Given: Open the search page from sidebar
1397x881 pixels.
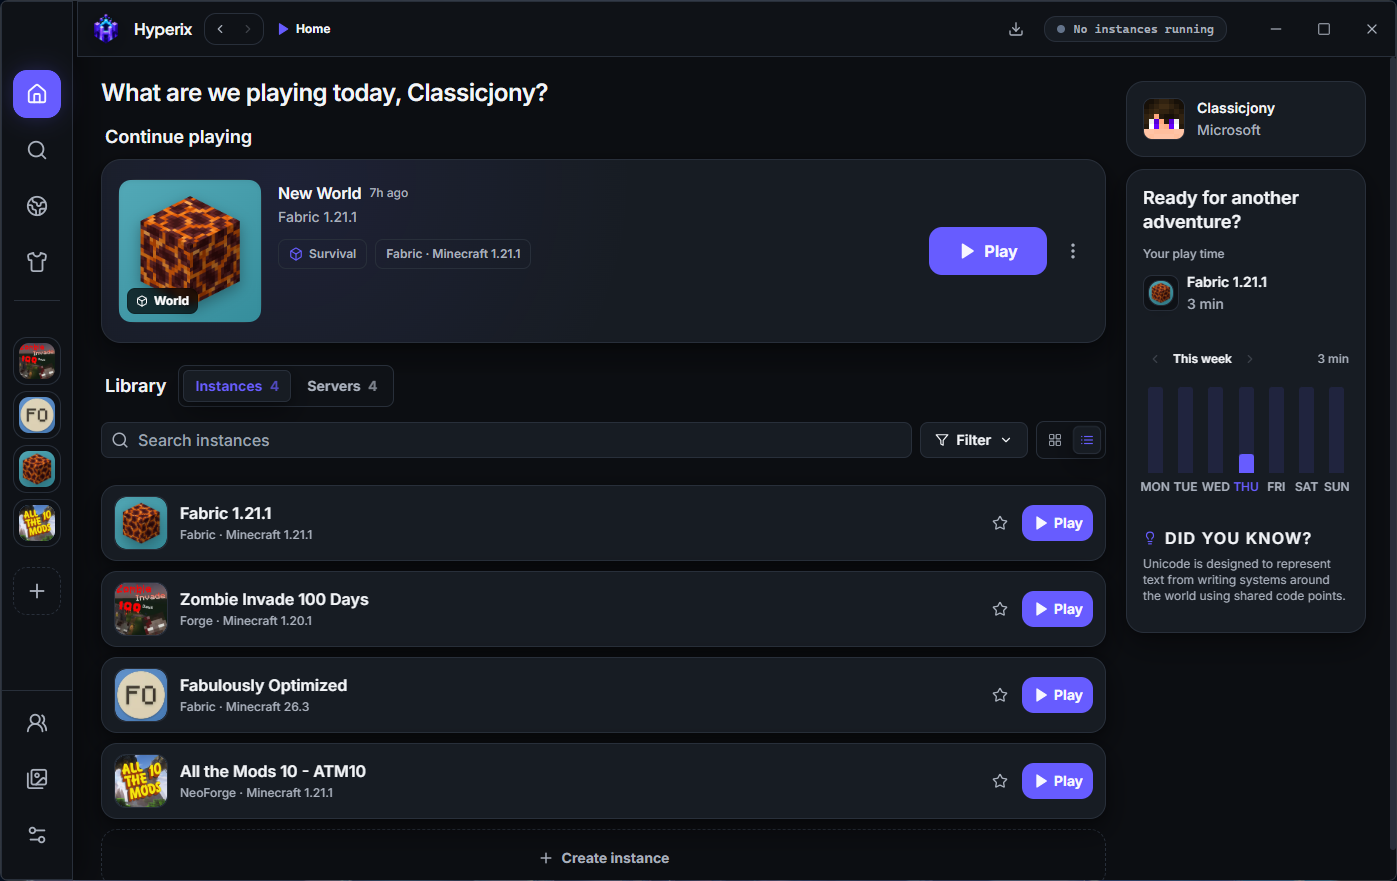Looking at the screenshot, I should (x=37, y=150).
